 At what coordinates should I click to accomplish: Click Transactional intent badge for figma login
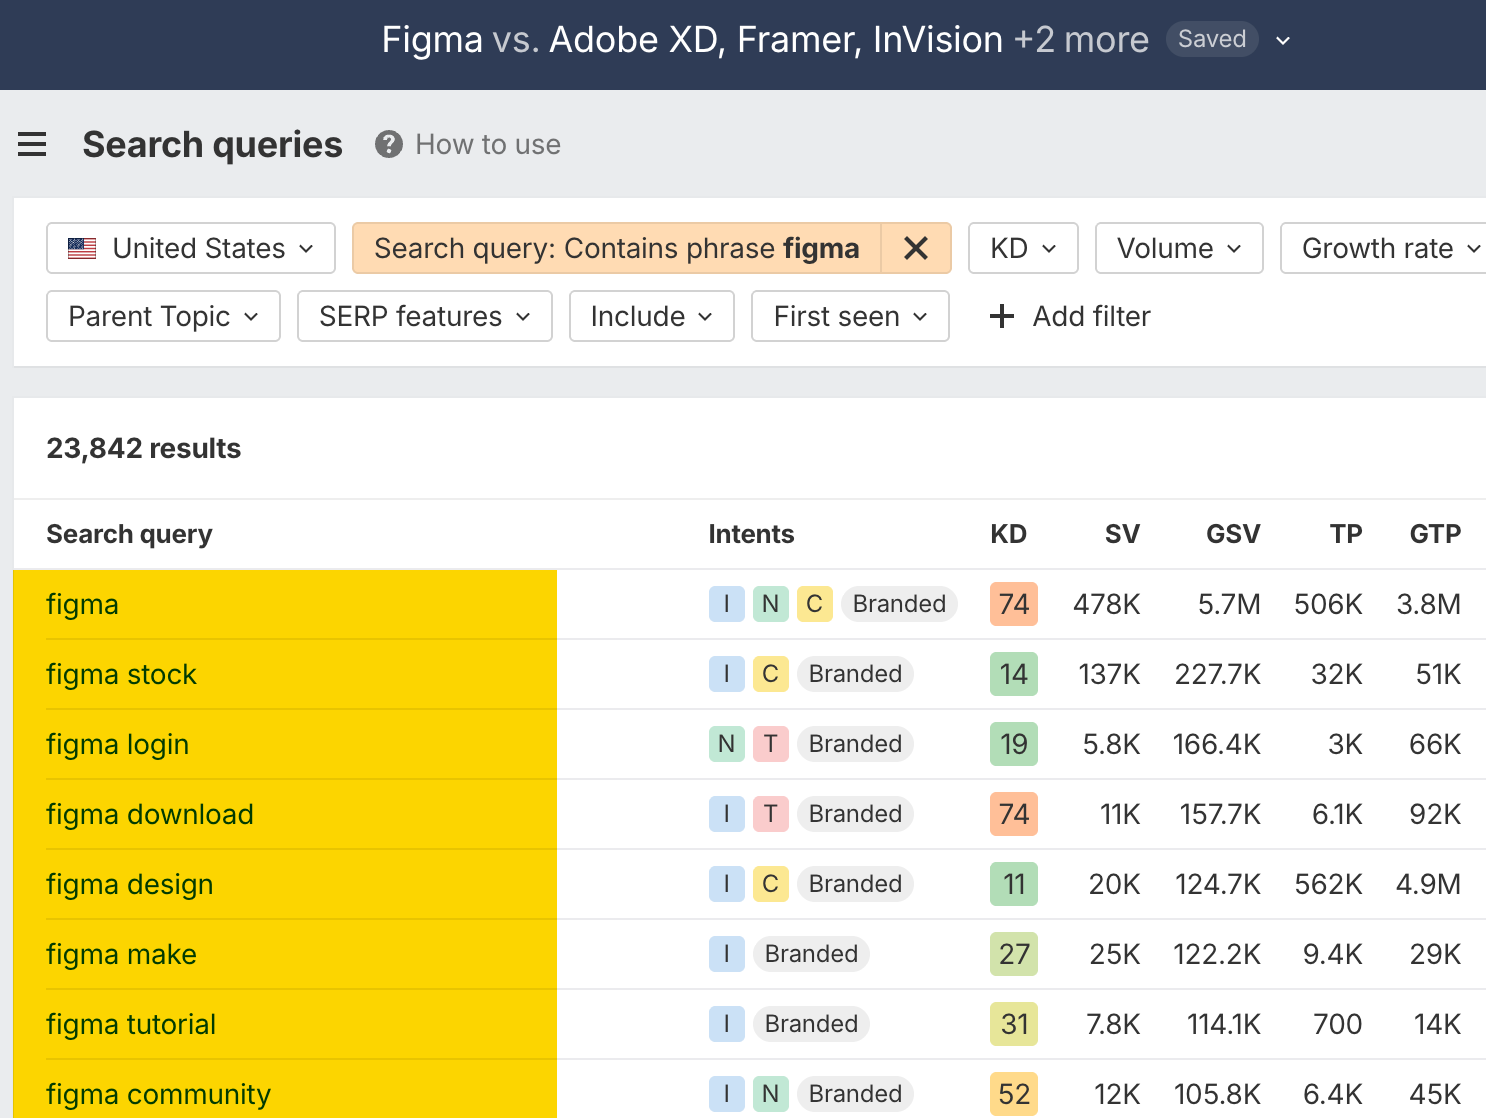[770, 744]
